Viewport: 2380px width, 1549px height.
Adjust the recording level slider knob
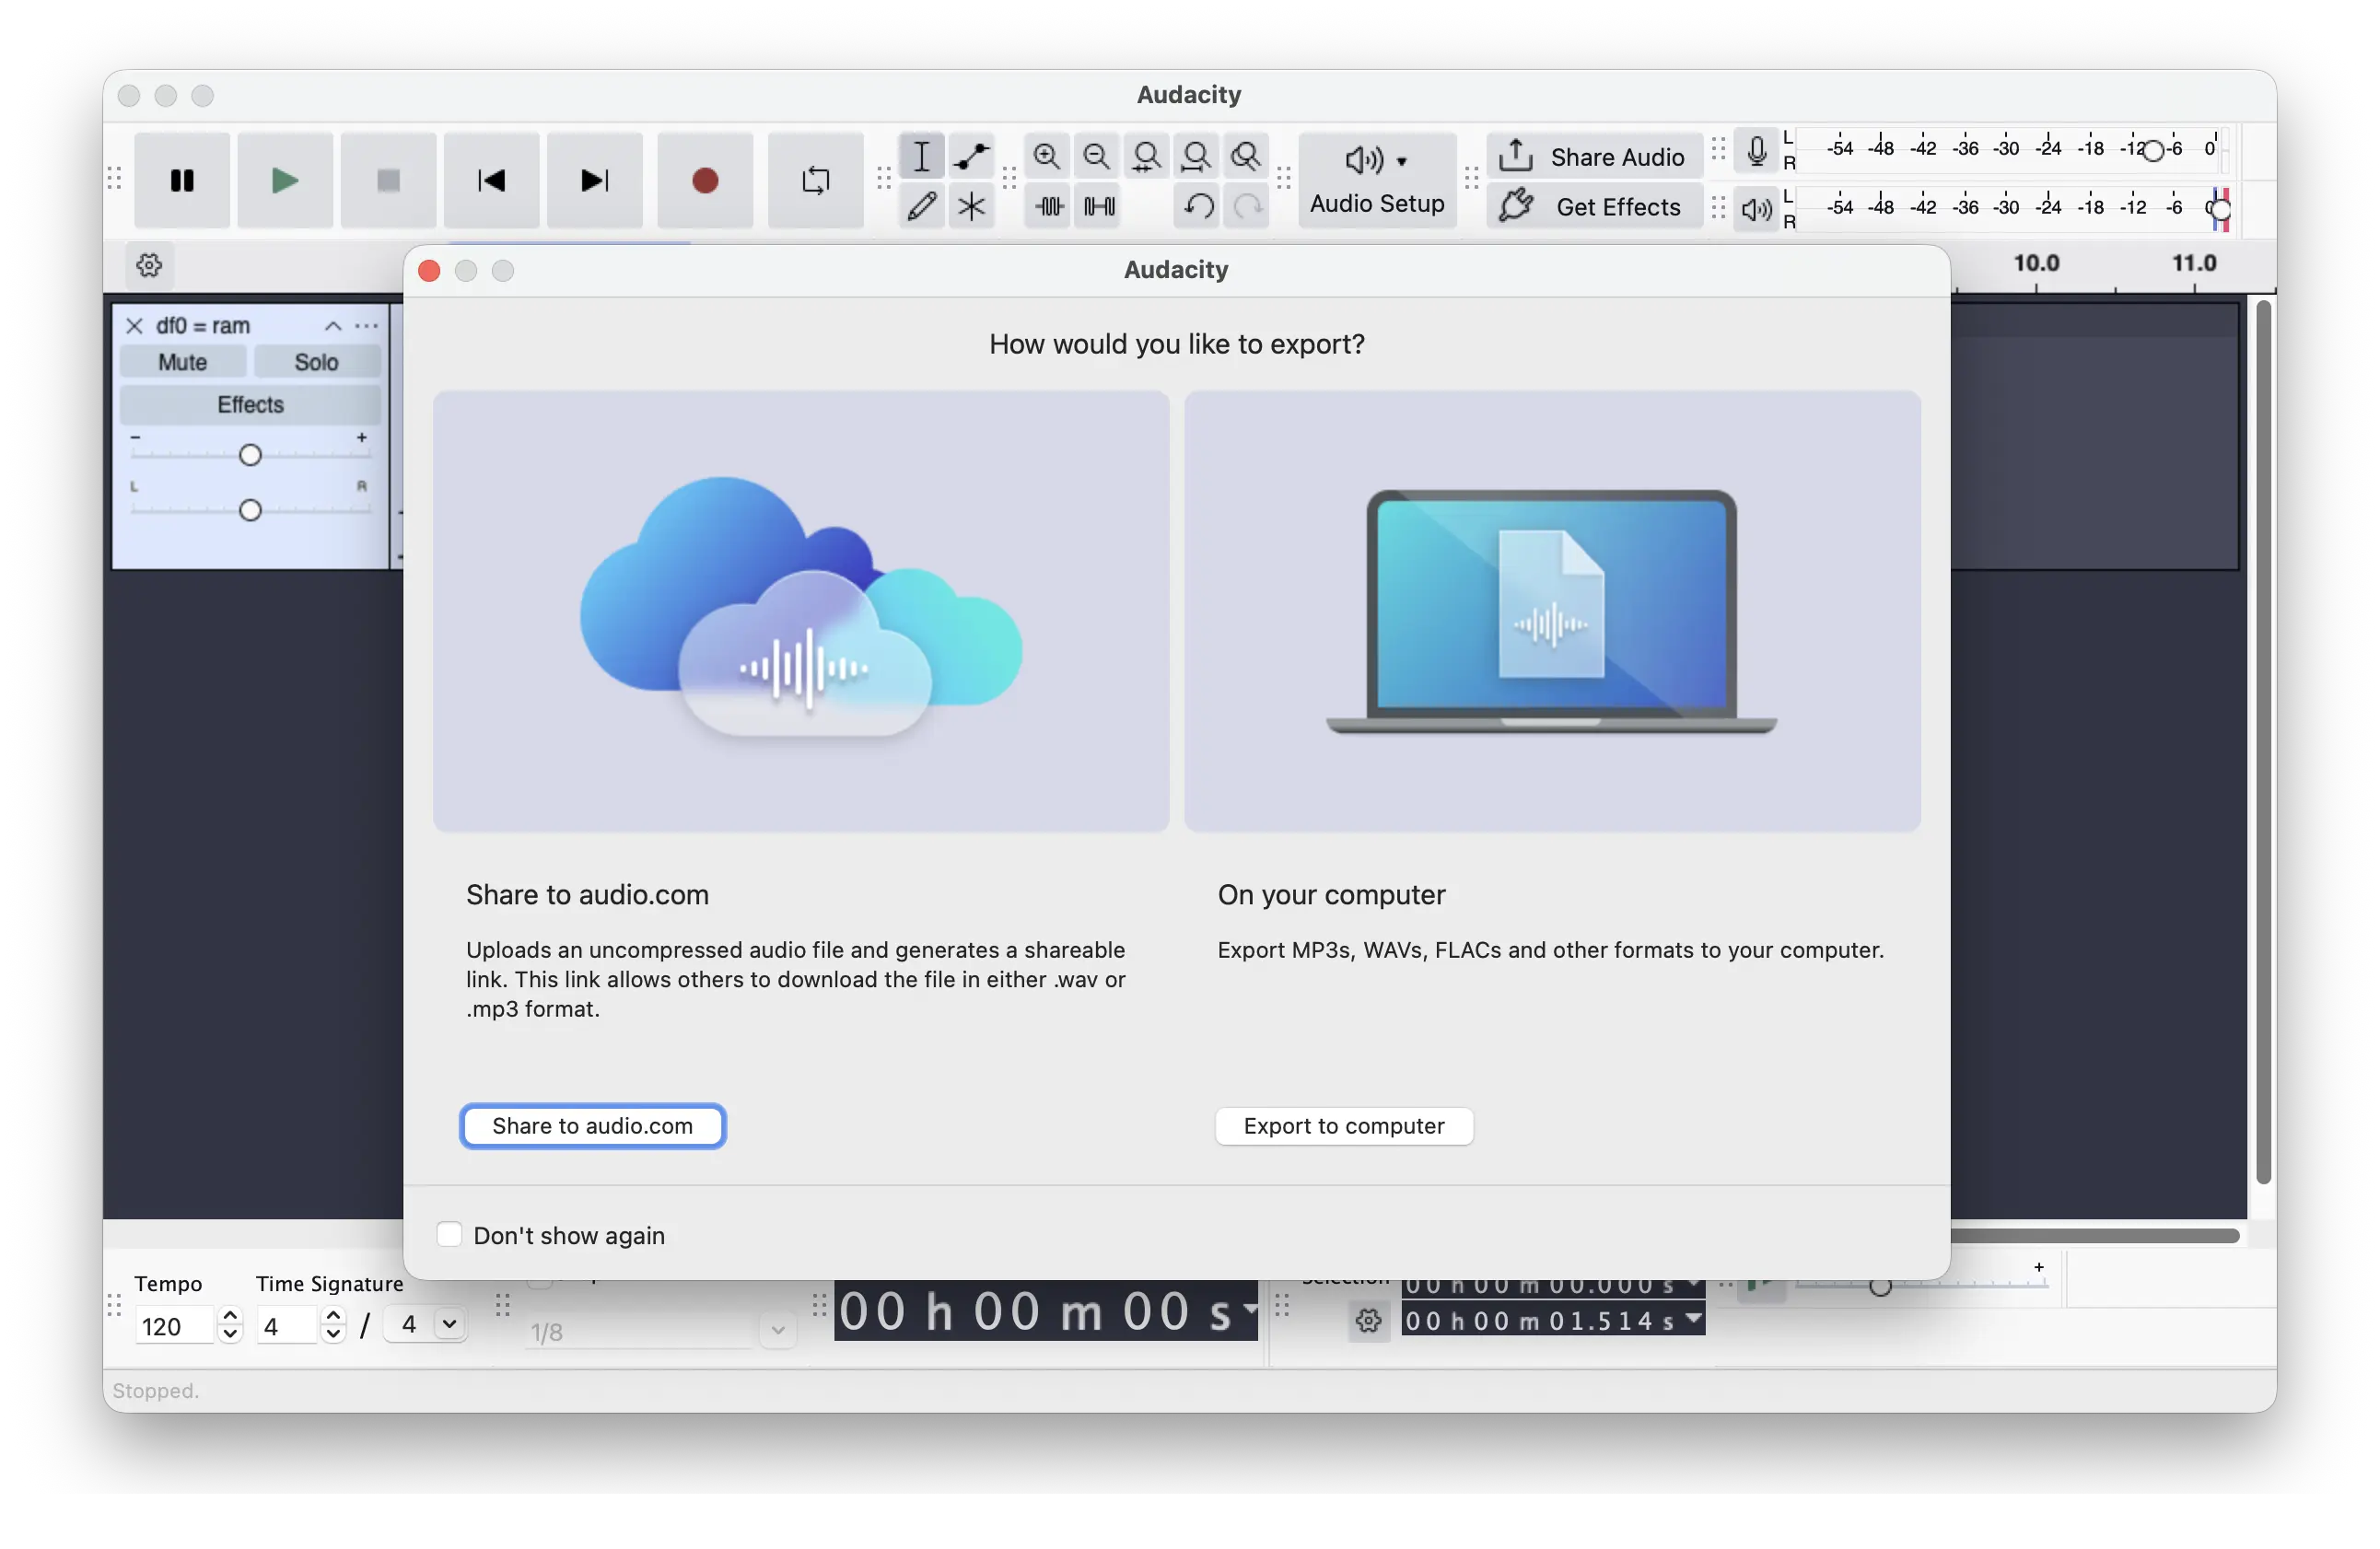pyautogui.click(x=2154, y=150)
